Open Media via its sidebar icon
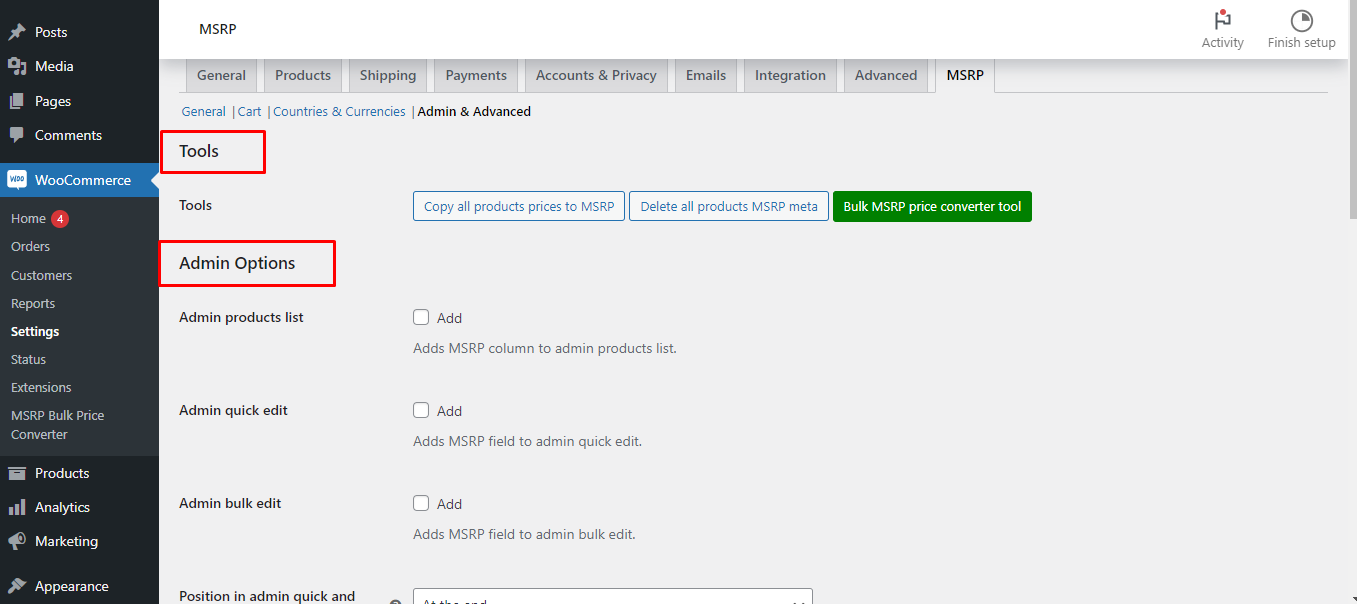Viewport: 1357px width, 604px height. pos(17,66)
